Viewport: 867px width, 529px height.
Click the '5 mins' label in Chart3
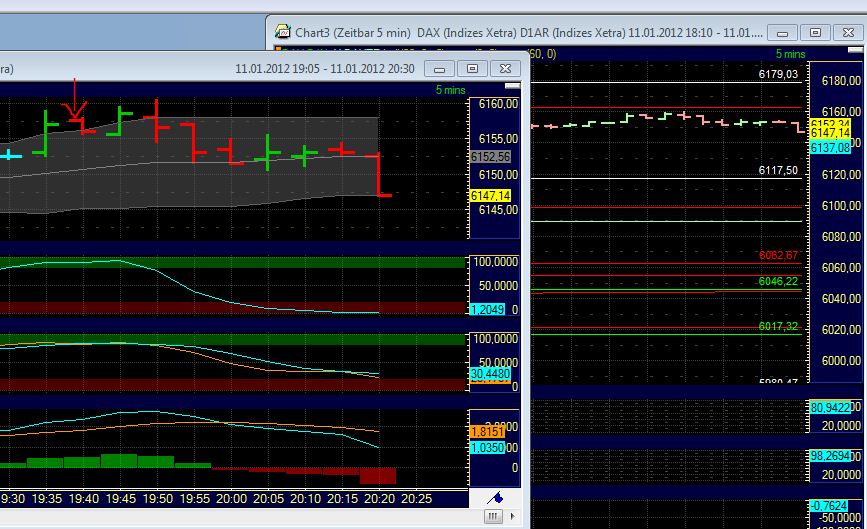tap(791, 52)
